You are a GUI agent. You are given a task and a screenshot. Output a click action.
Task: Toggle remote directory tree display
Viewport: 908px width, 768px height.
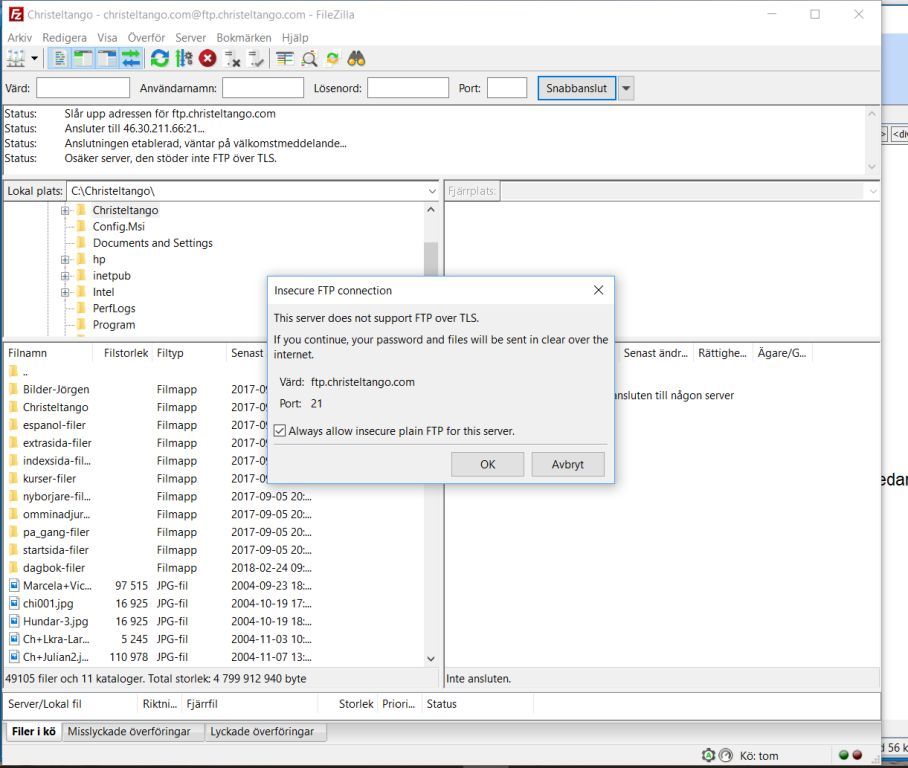click(107, 58)
